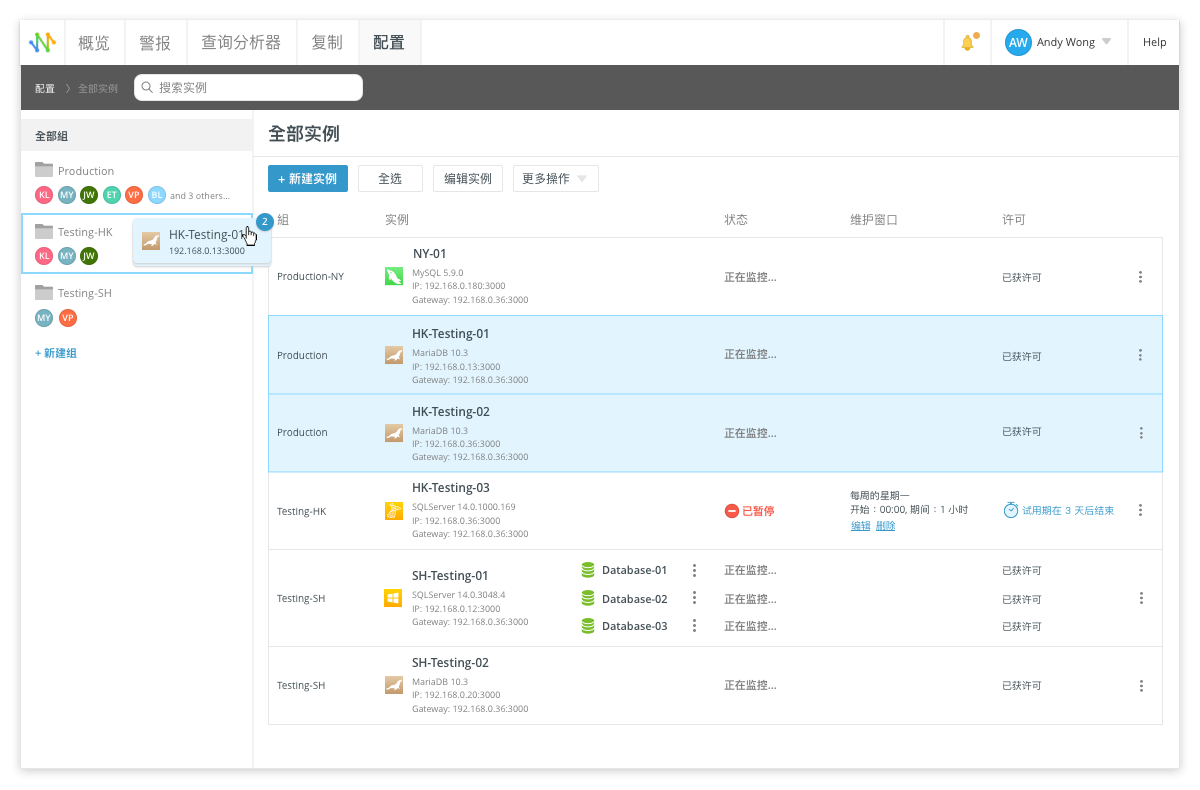Click the Production group folder icon

[44, 170]
